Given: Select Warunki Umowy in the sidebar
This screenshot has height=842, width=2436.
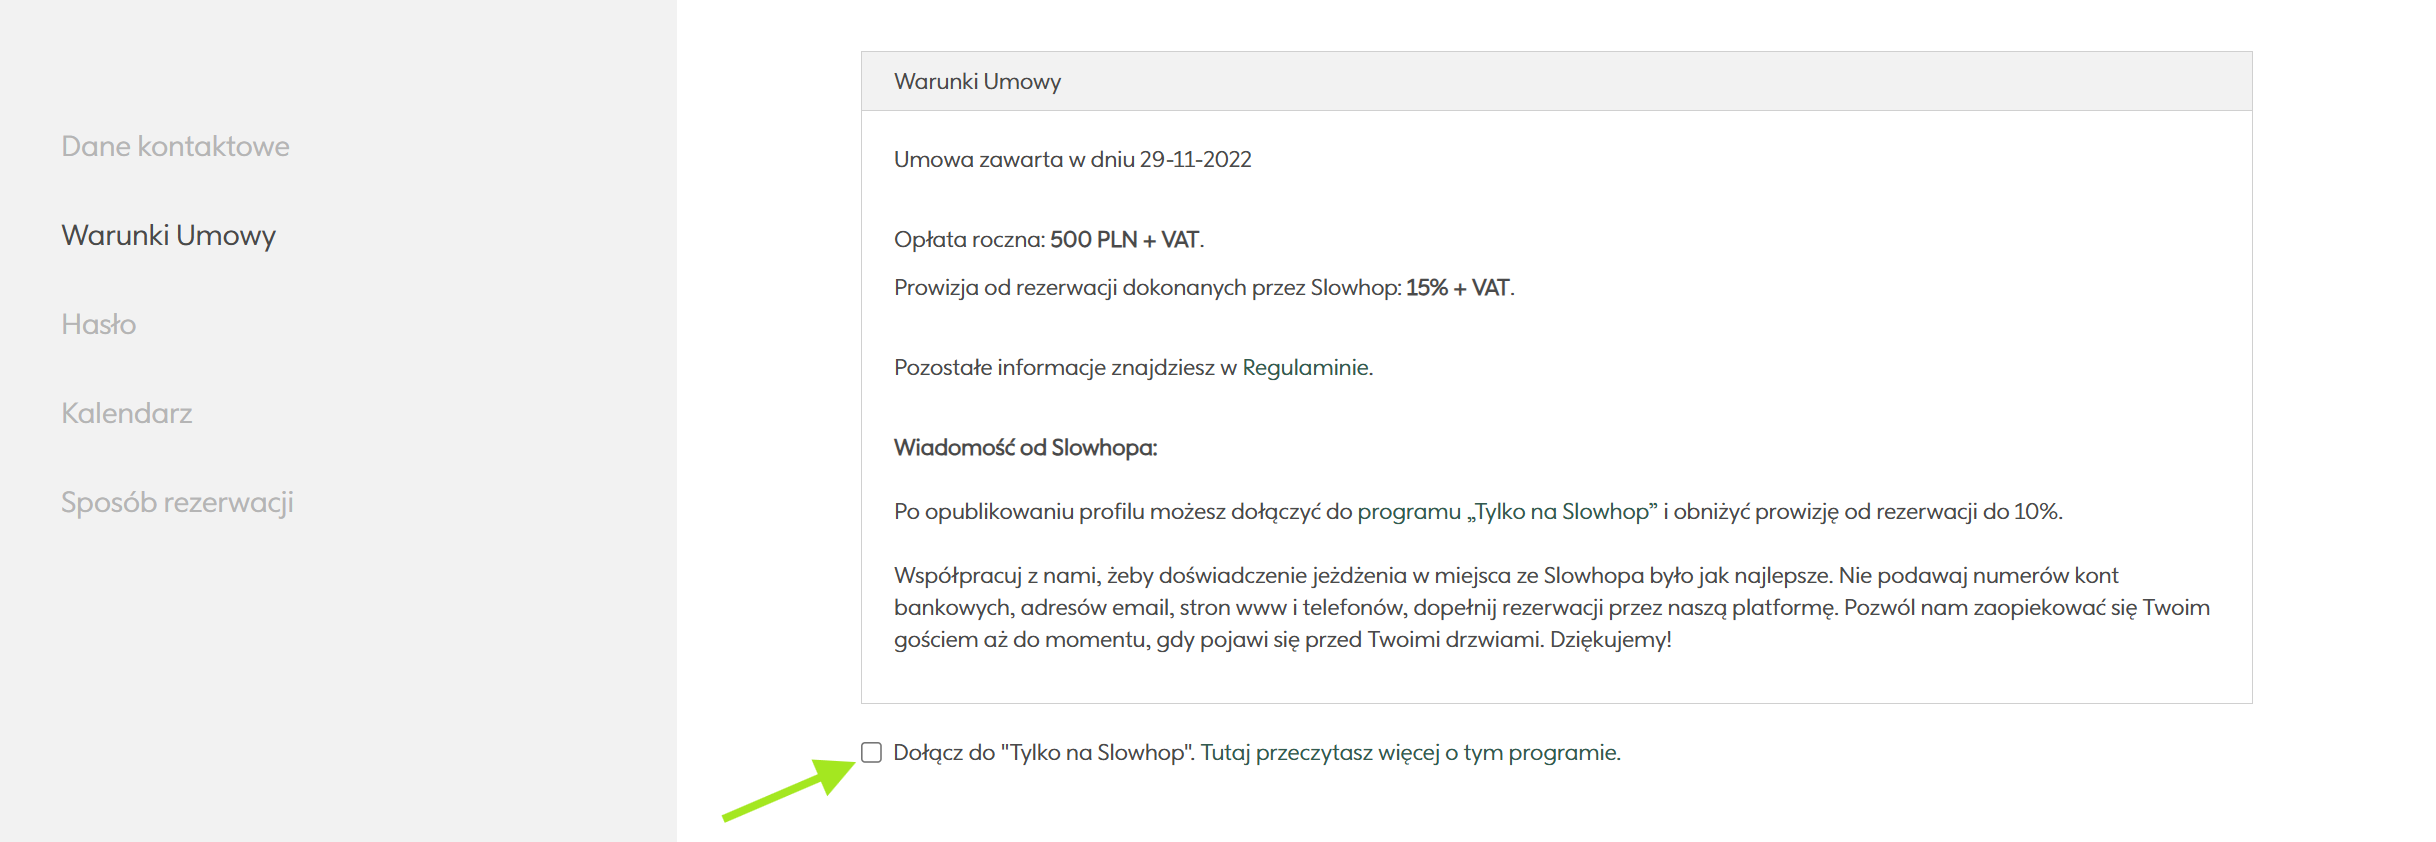Looking at the screenshot, I should [x=168, y=235].
